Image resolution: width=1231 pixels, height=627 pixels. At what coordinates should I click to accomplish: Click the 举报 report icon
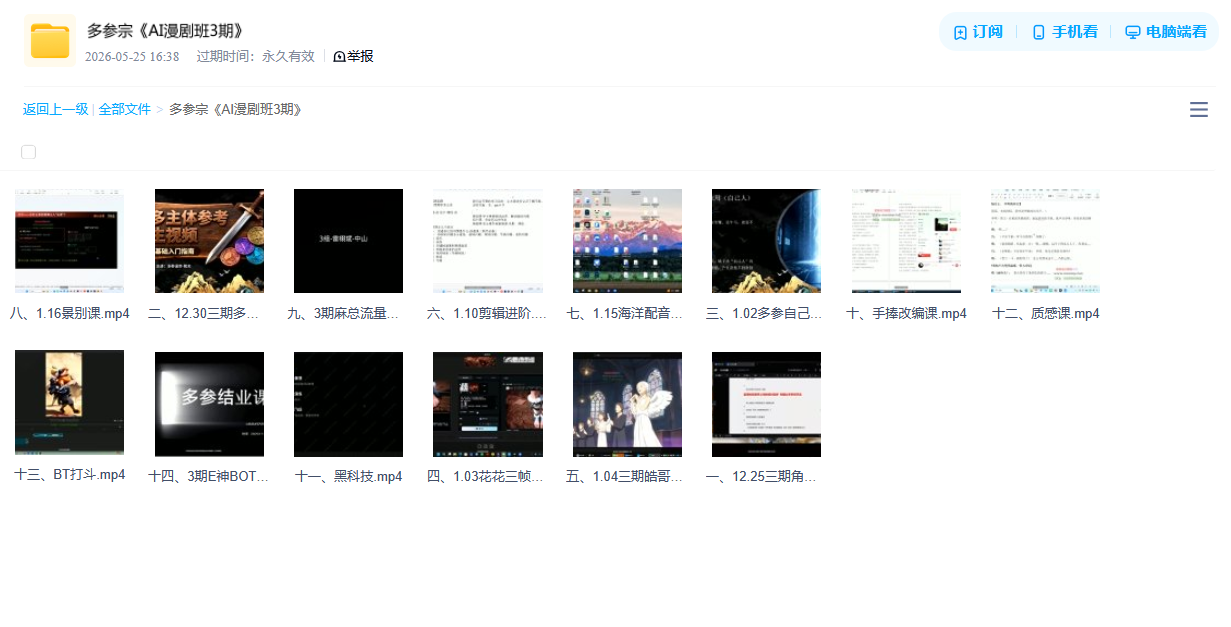[x=339, y=57]
